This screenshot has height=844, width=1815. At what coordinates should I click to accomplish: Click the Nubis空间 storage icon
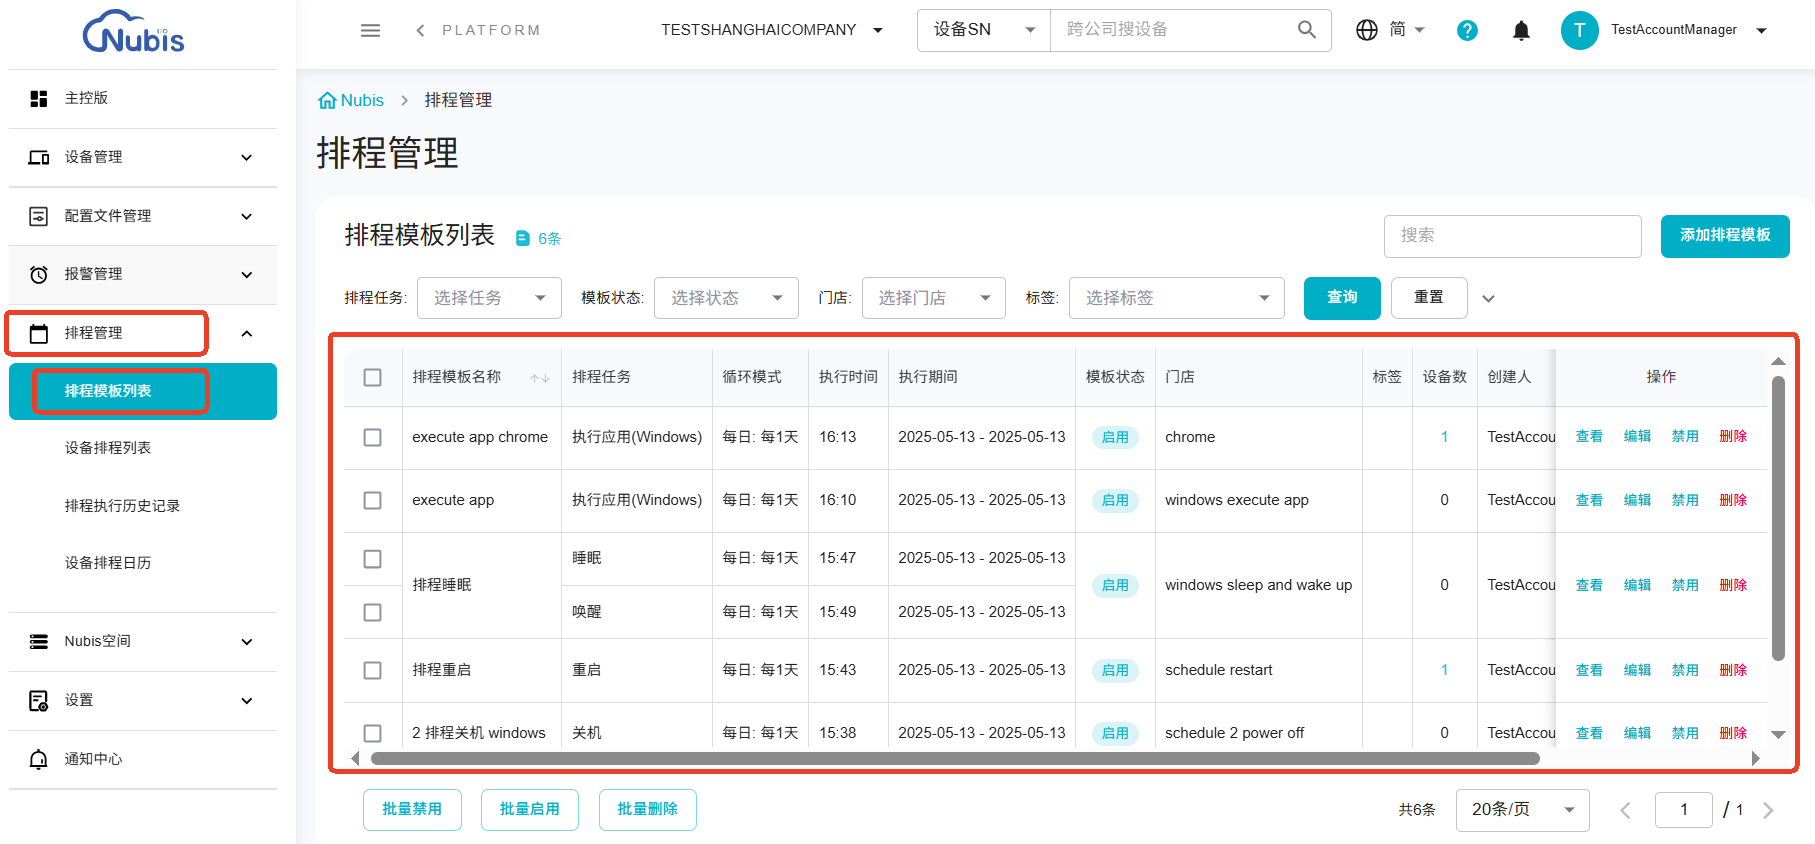coord(39,641)
